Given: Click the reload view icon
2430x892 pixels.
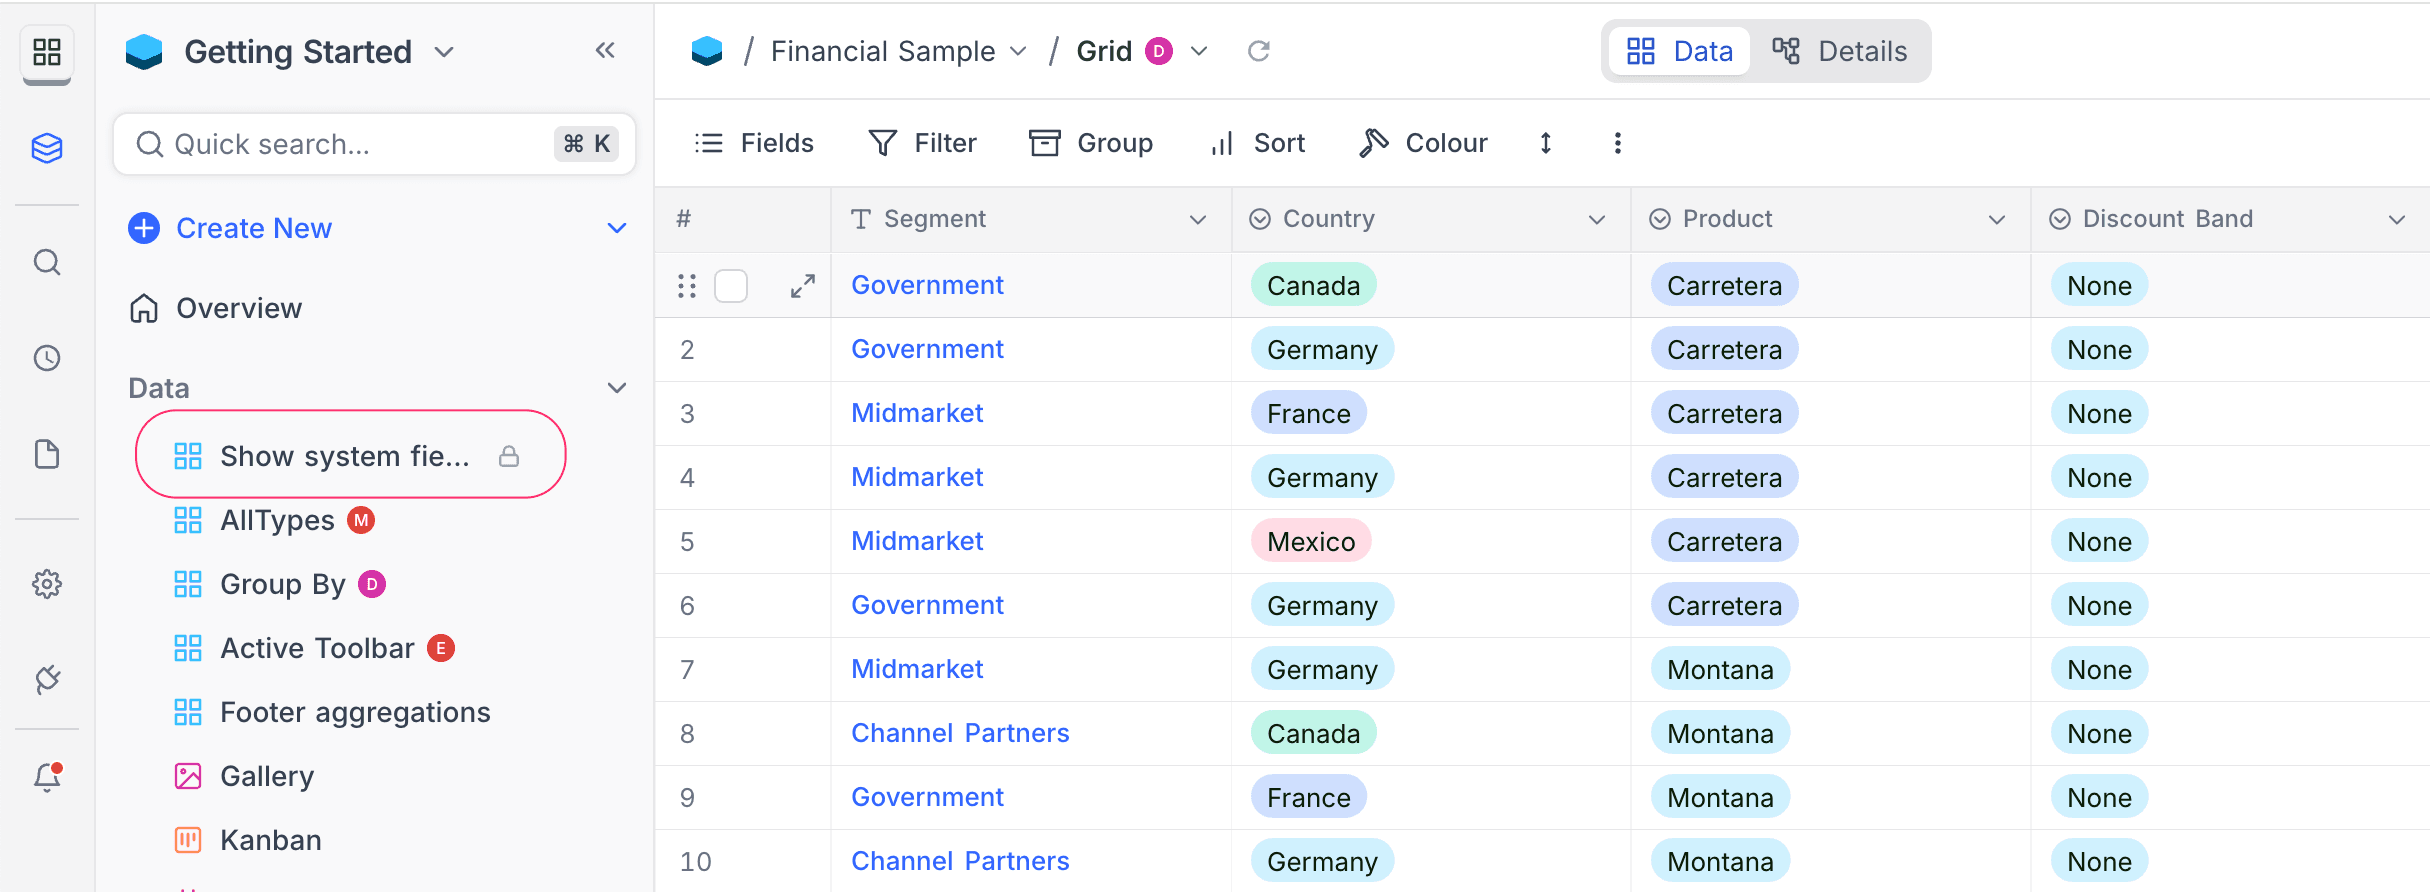Looking at the screenshot, I should (1259, 51).
